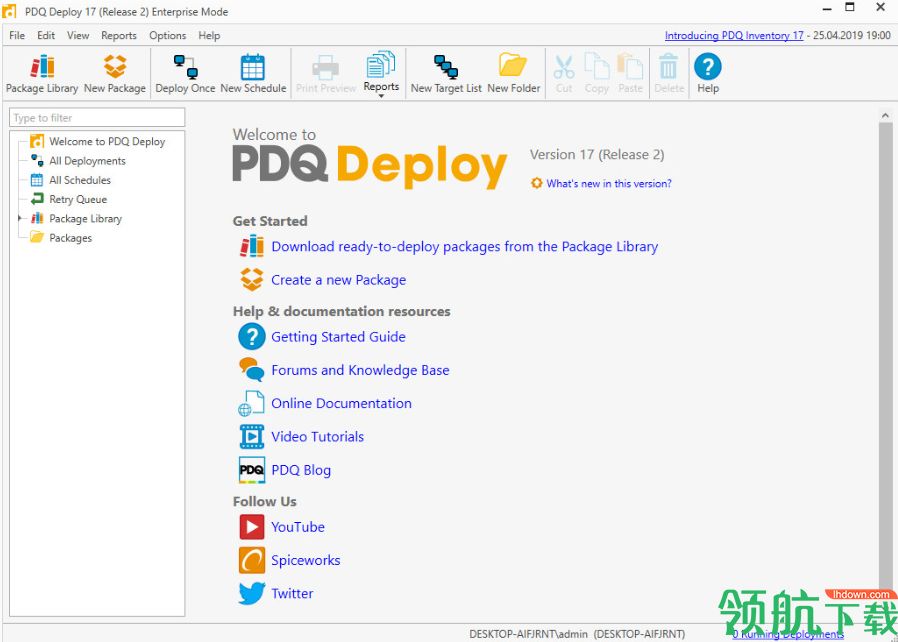898x642 pixels.
Task: Click the PDQ Deploy title bar app icon
Action: point(10,11)
